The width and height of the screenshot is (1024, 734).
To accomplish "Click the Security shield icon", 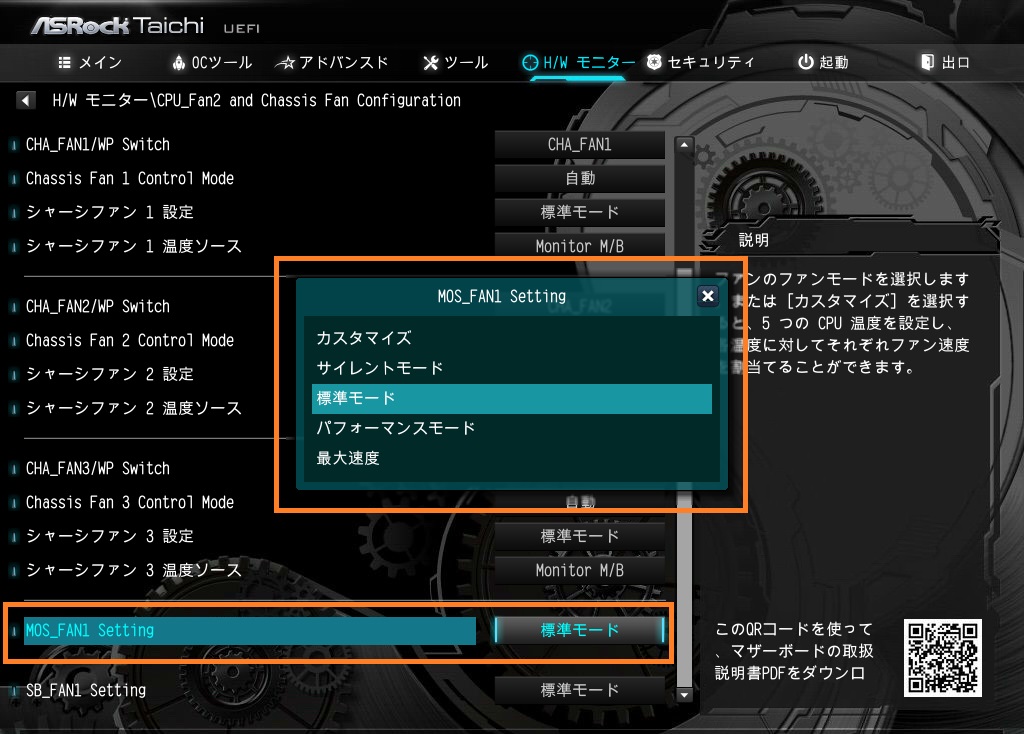I will point(654,62).
